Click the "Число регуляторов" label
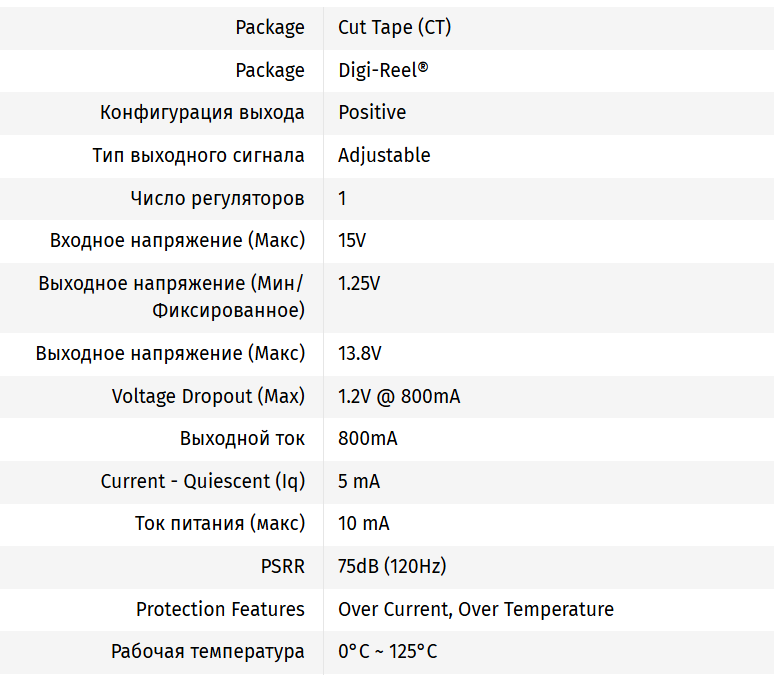Image resolution: width=774 pixels, height=675 pixels. tap(217, 198)
